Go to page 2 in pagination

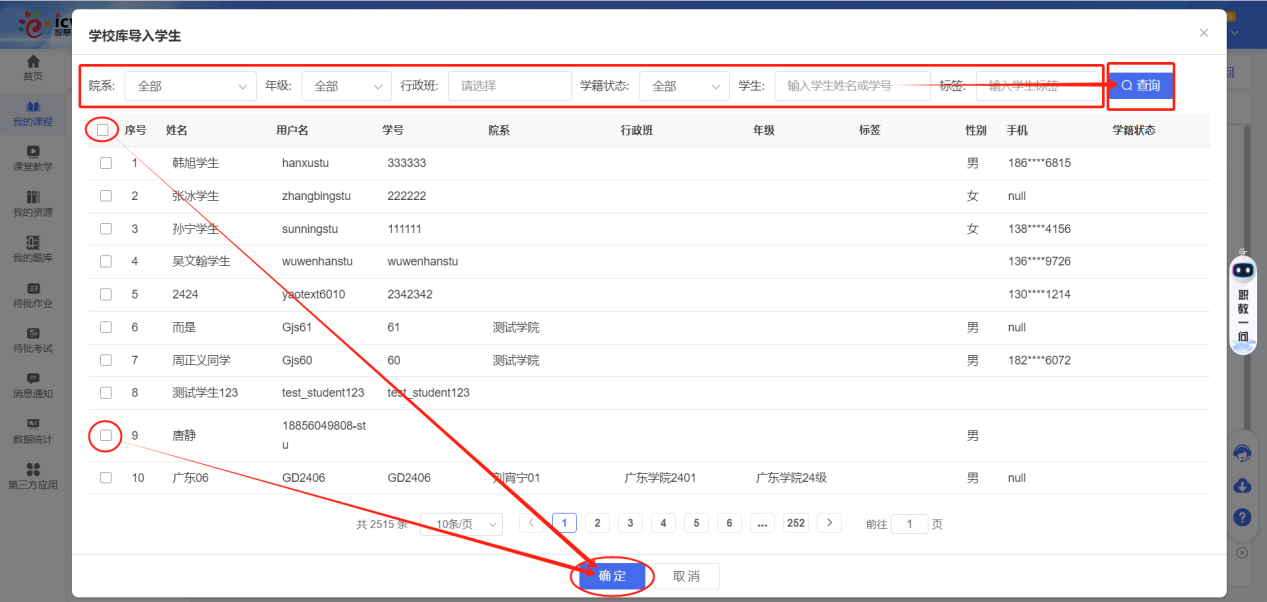click(597, 523)
